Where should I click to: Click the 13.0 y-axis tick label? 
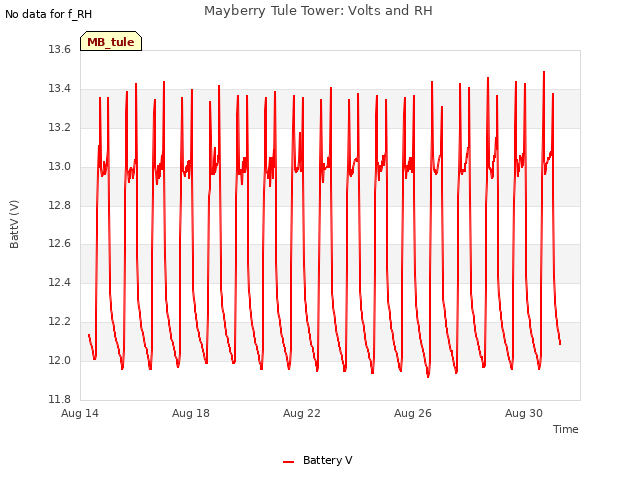[60, 167]
